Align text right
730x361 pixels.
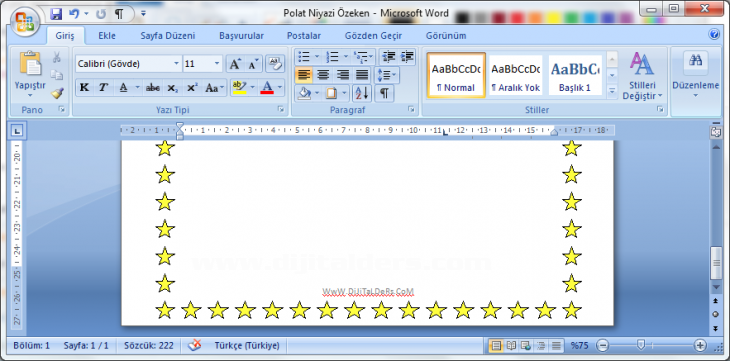pyautogui.click(x=343, y=75)
